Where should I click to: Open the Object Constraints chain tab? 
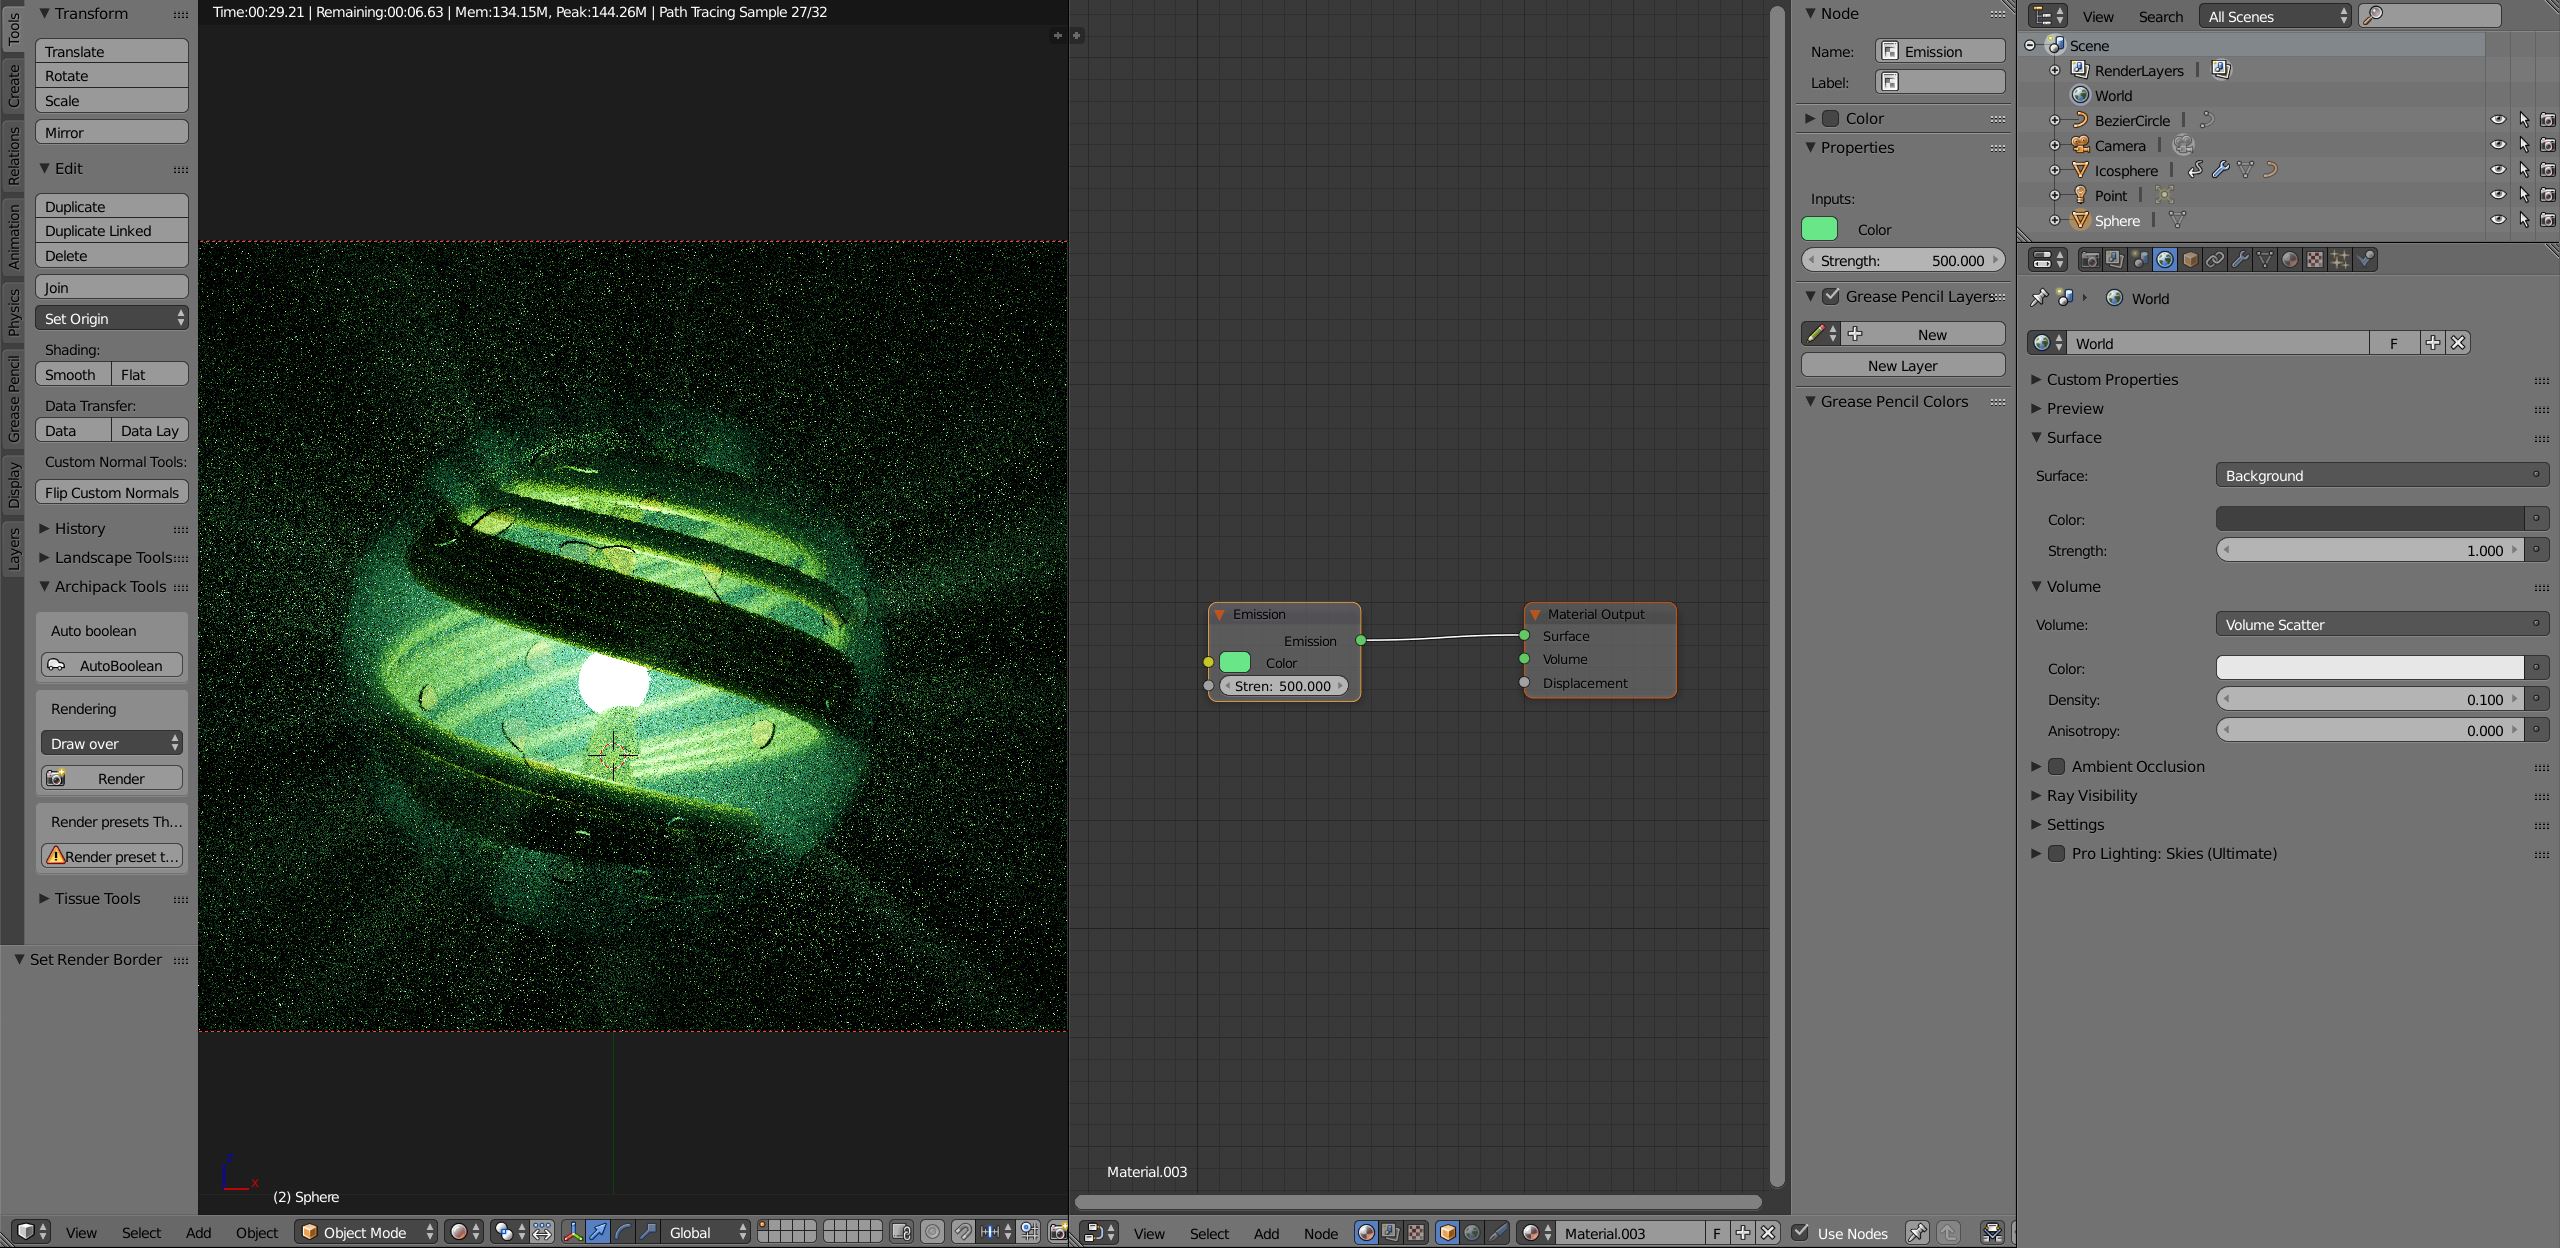click(2215, 260)
